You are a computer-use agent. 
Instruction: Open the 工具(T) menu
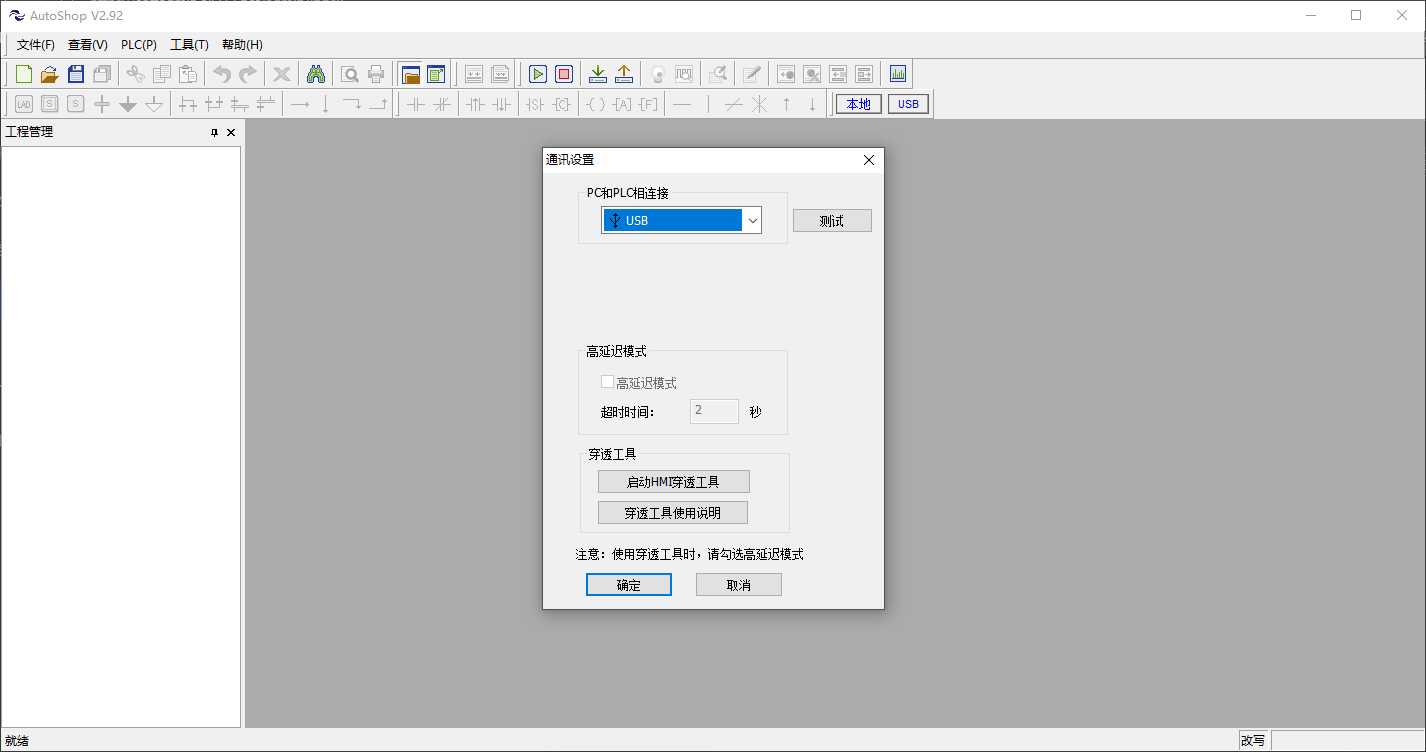189,45
